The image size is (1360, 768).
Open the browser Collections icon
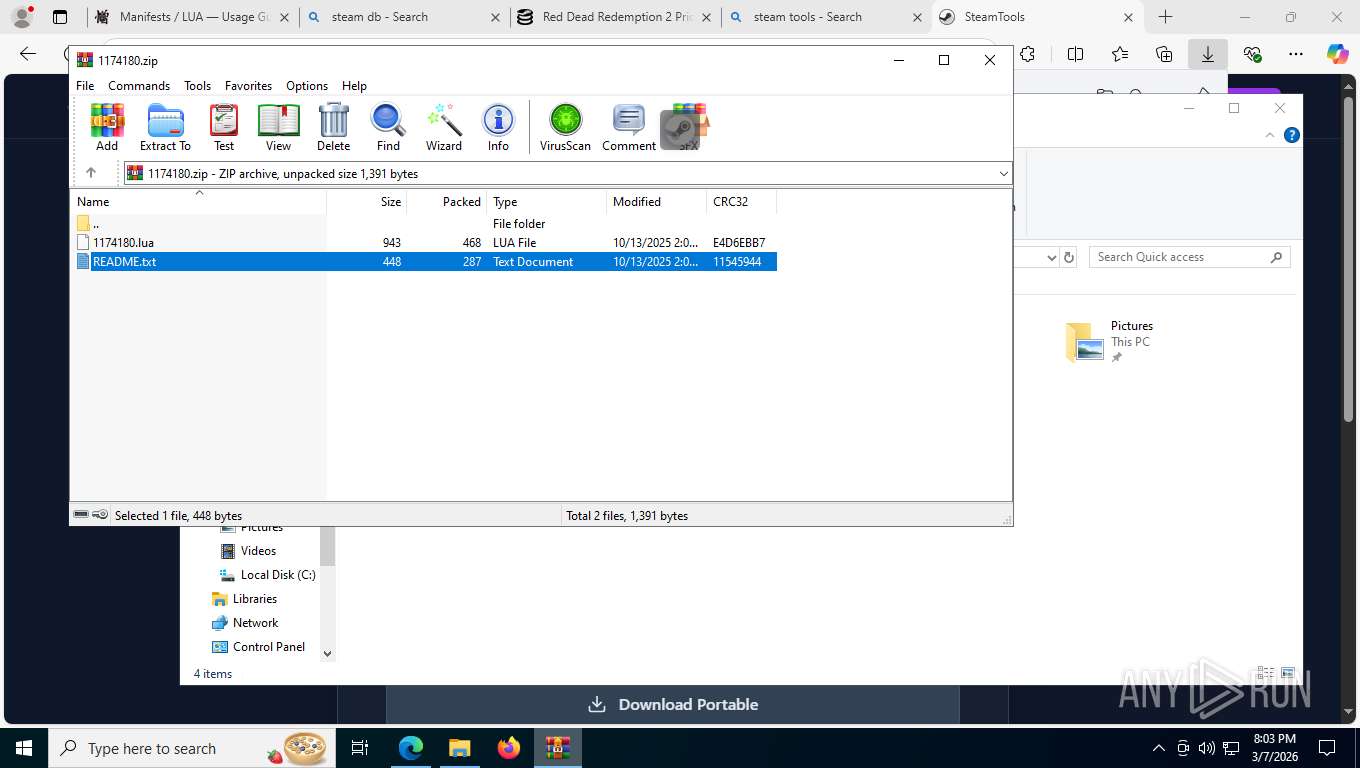coord(1164,54)
